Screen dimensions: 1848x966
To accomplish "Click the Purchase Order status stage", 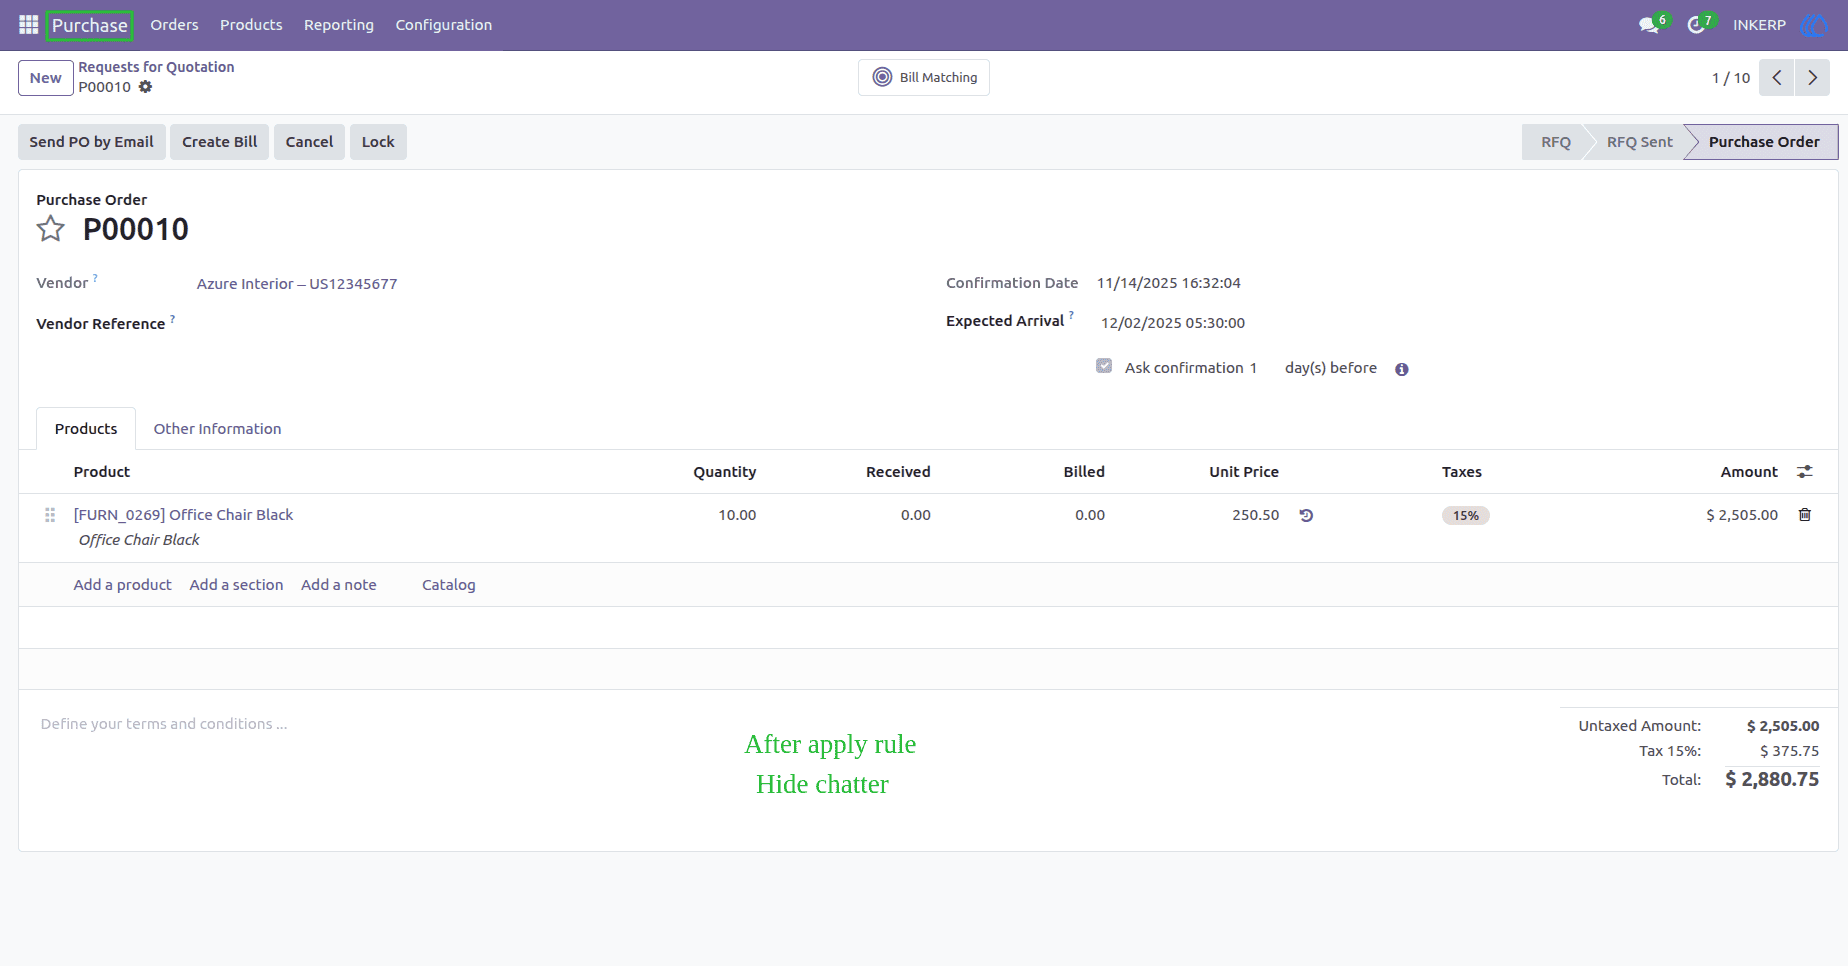I will (x=1764, y=142).
